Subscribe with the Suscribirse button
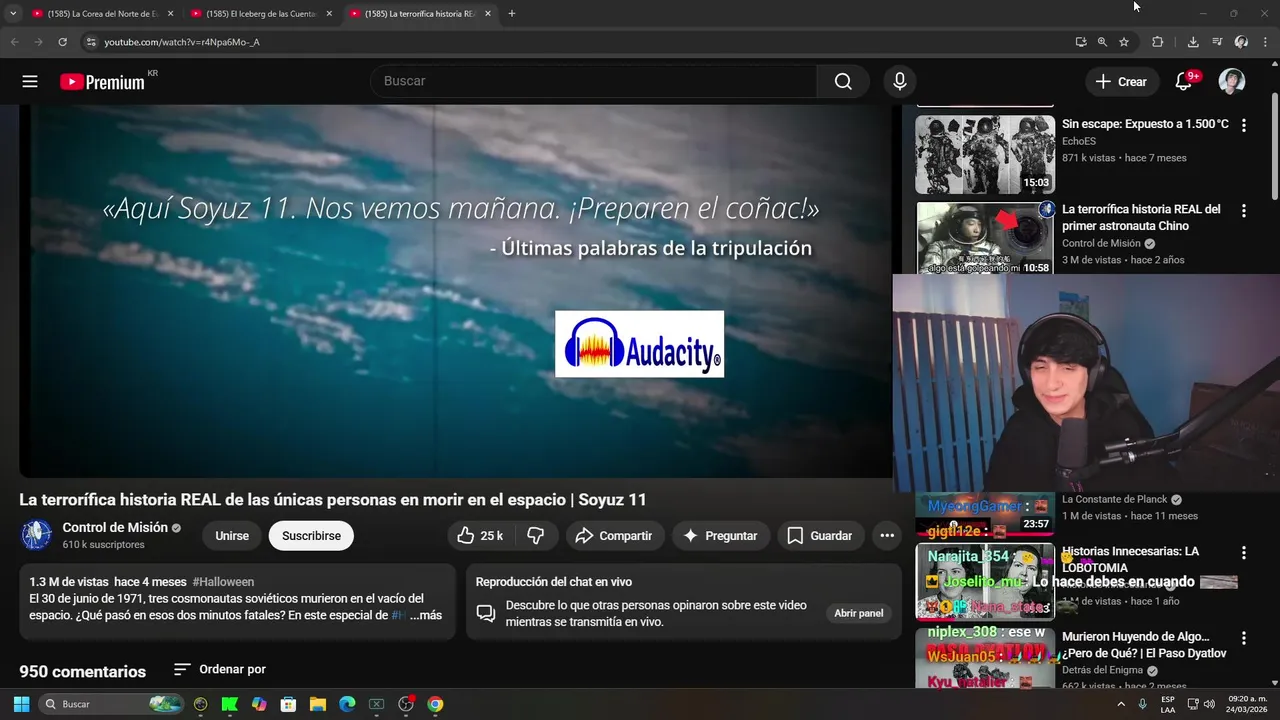The image size is (1280, 720). click(x=311, y=536)
